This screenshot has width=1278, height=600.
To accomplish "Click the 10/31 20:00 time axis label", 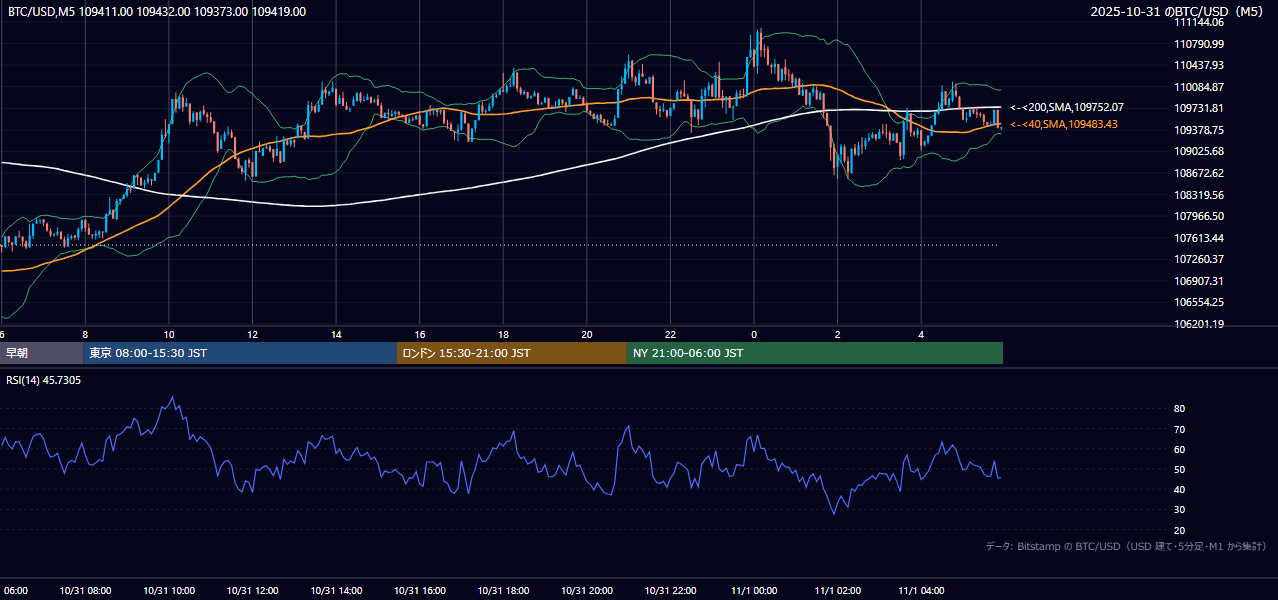I will tap(586, 591).
